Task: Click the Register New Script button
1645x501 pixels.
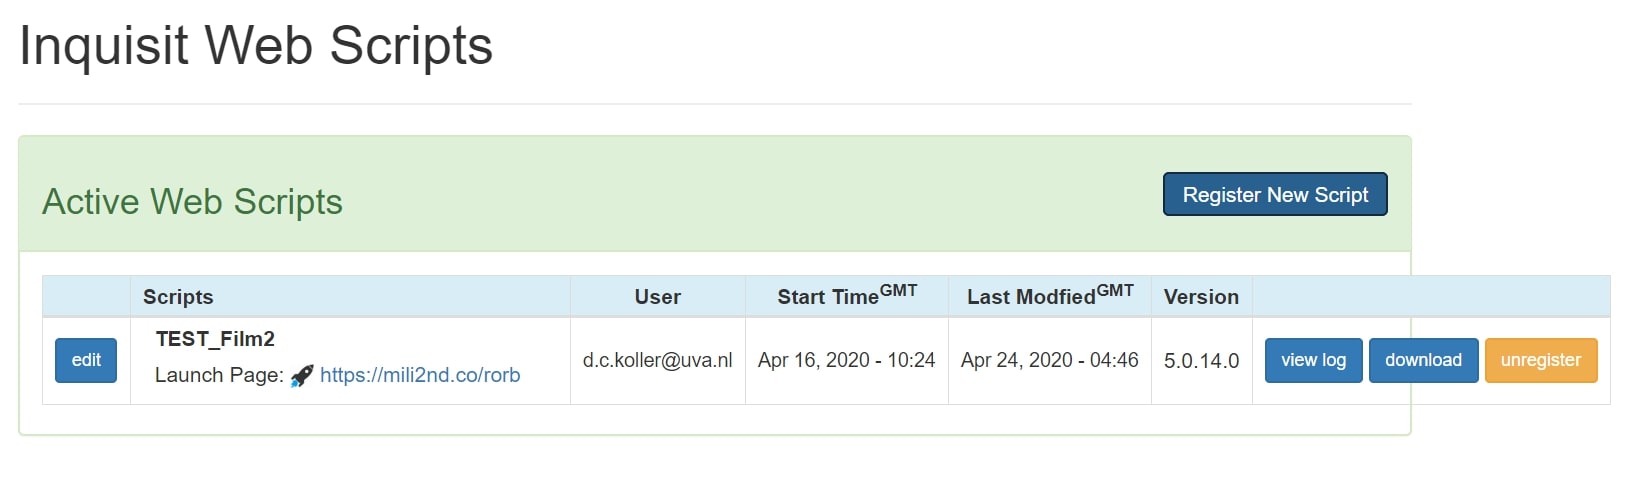Action: click(x=1275, y=194)
